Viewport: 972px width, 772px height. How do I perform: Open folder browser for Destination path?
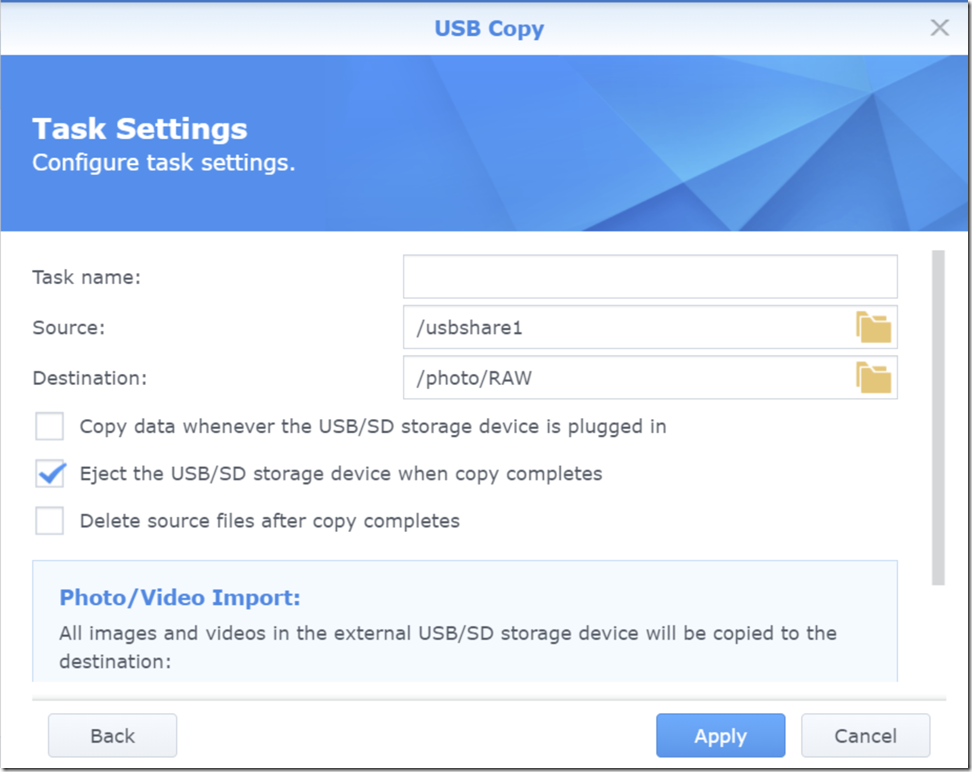coord(873,378)
